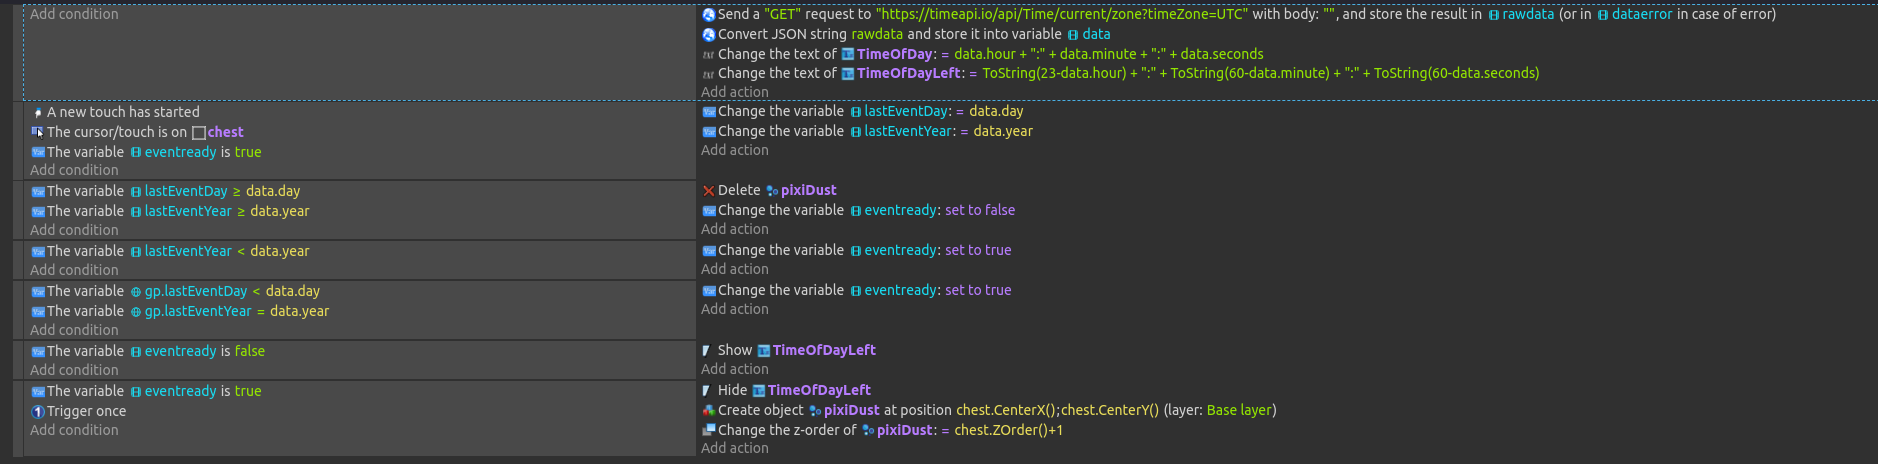Click the Trigger once icon

[38, 411]
